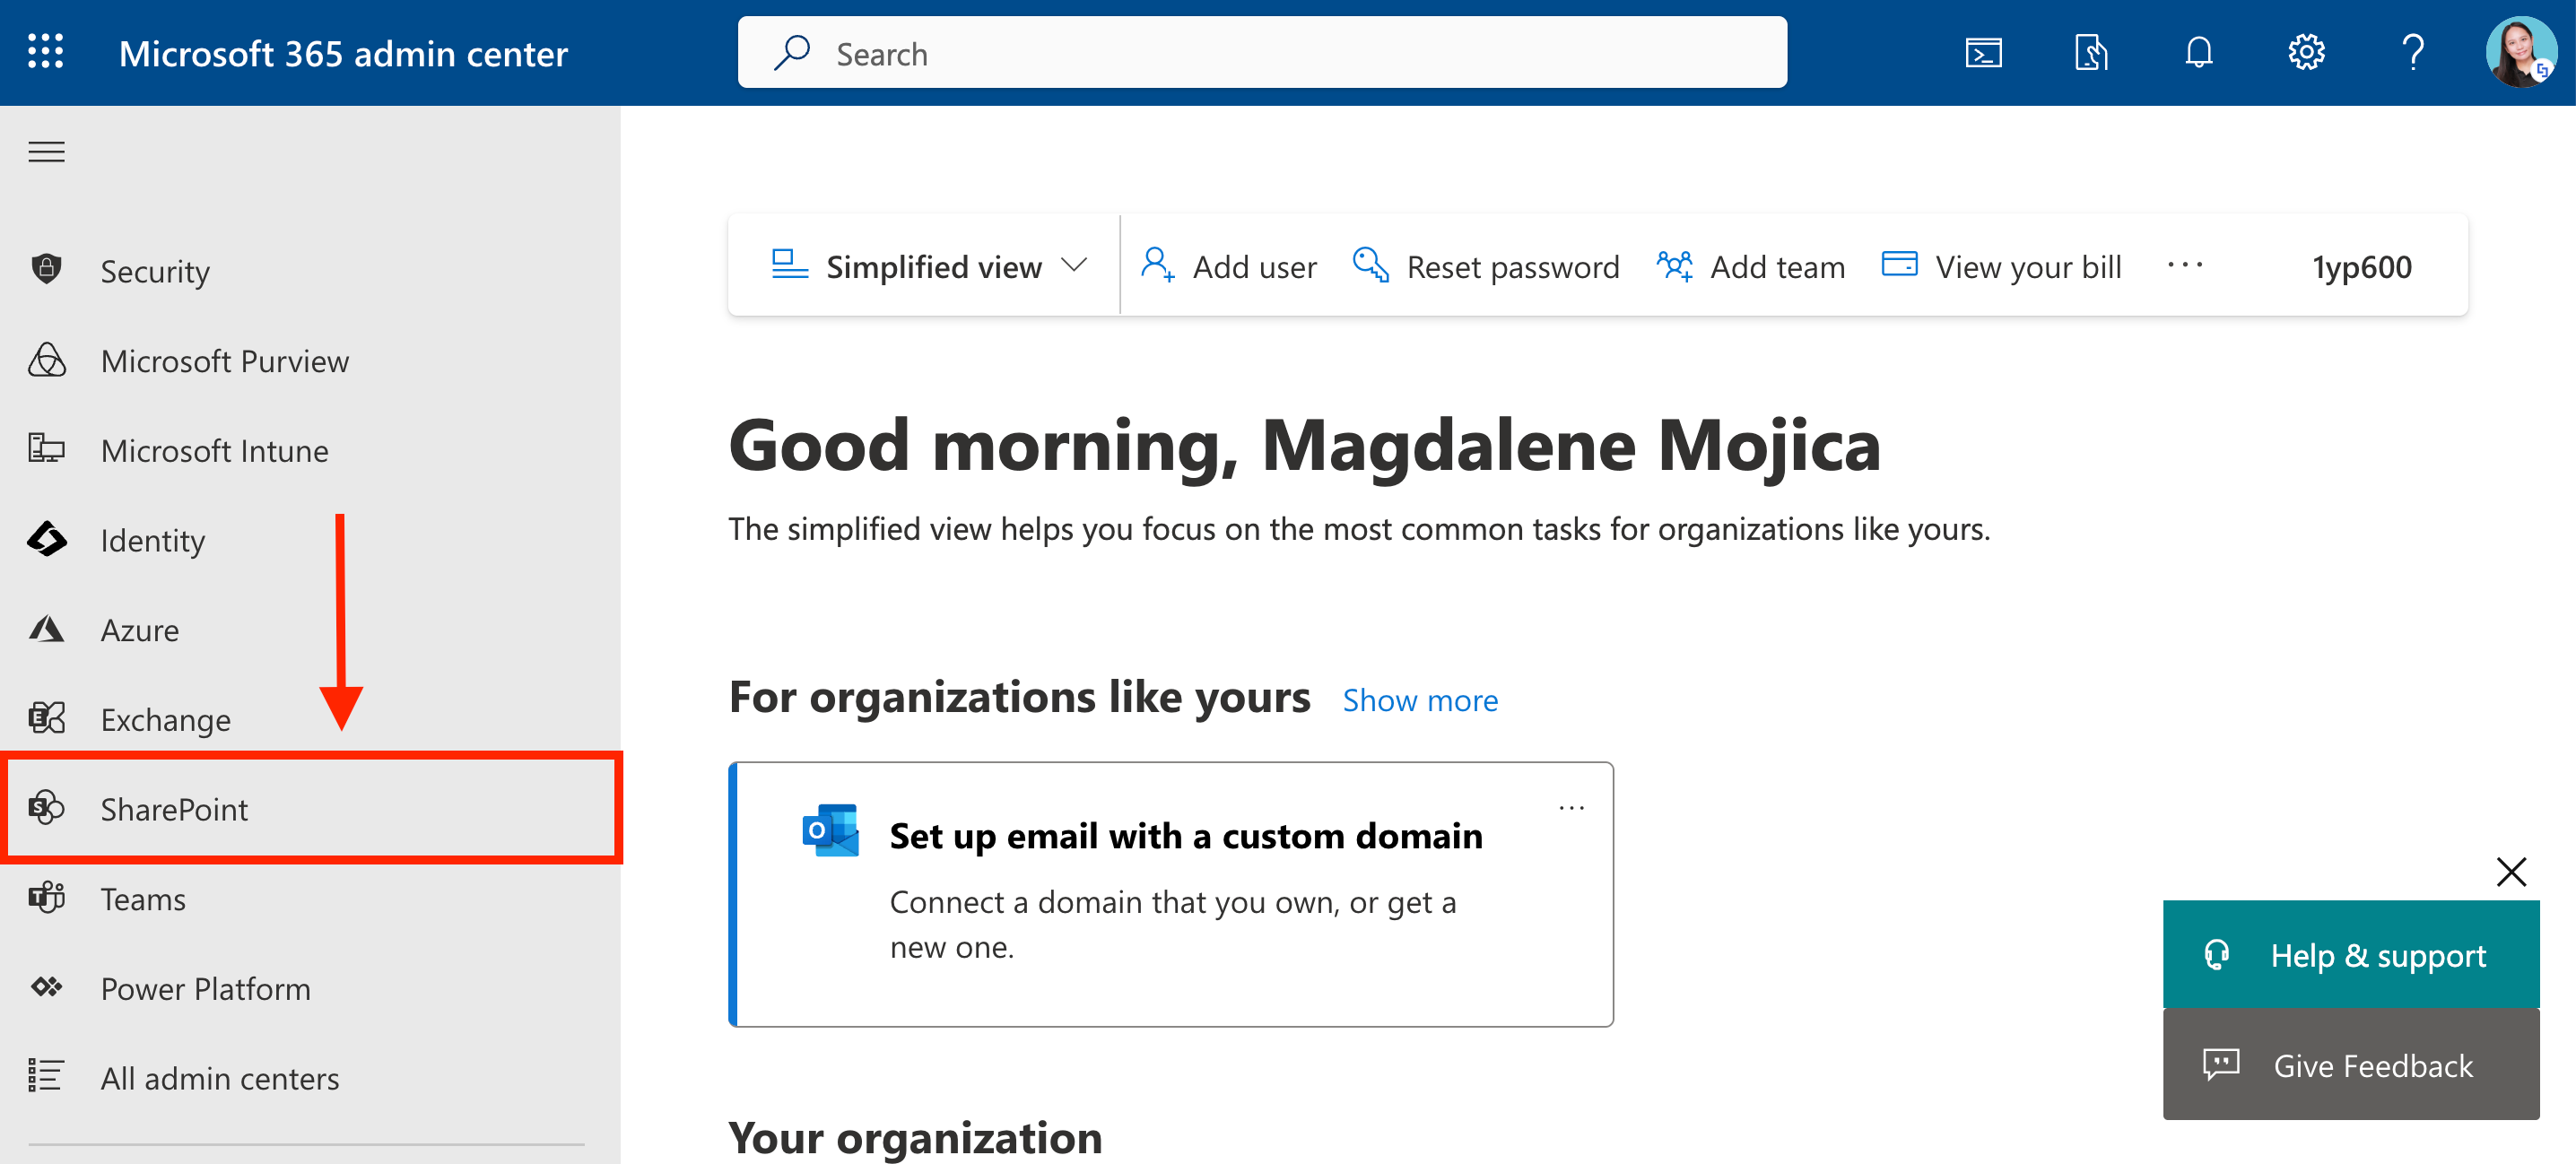This screenshot has width=2576, height=1164.
Task: Open the Power Platform admin center
Action: coord(206,988)
